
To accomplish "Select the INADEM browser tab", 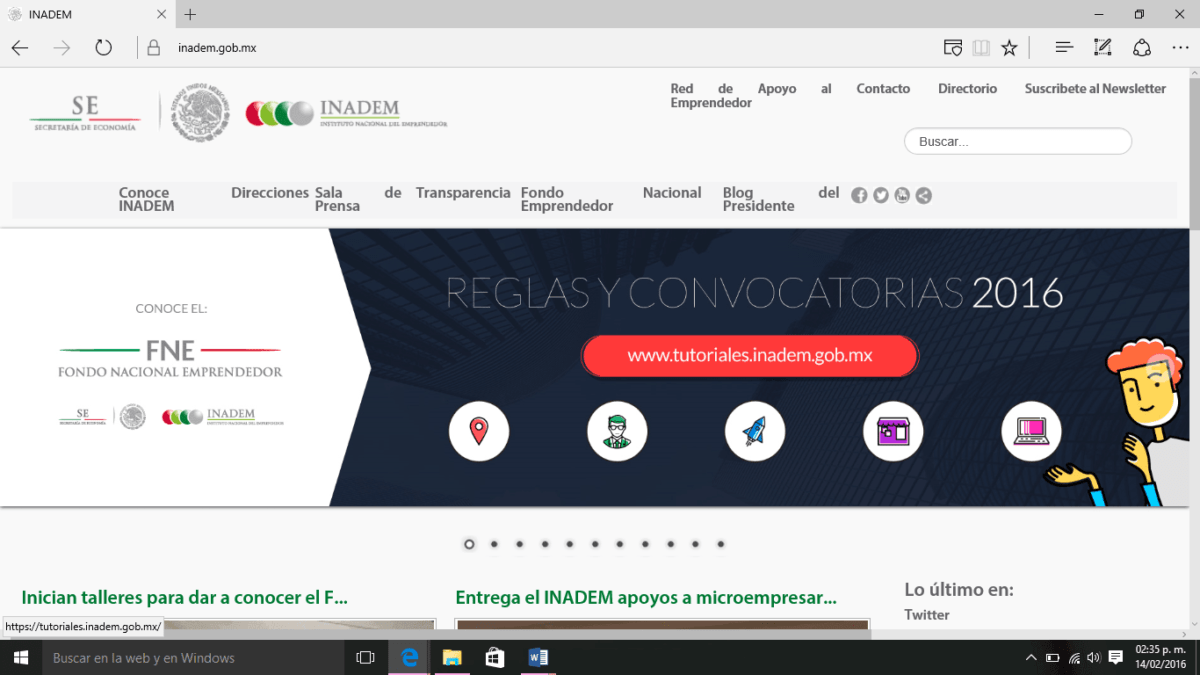I will 88,14.
